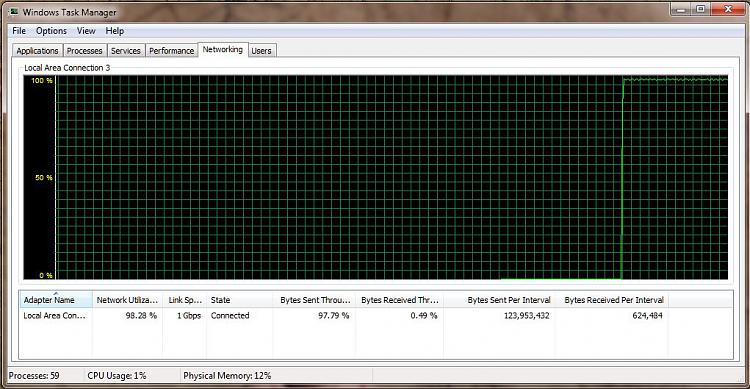Click the Local Area Connection 3 graph
750x389 pixels.
375,177
